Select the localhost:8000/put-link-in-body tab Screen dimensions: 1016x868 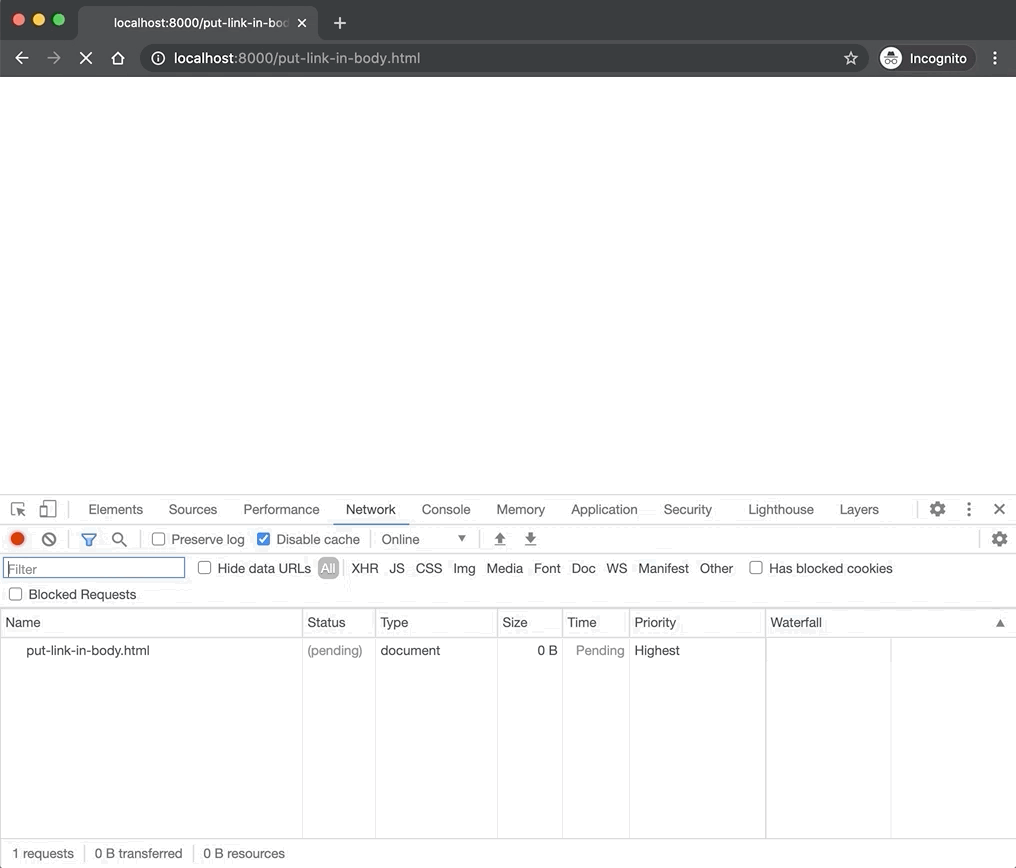point(198,23)
